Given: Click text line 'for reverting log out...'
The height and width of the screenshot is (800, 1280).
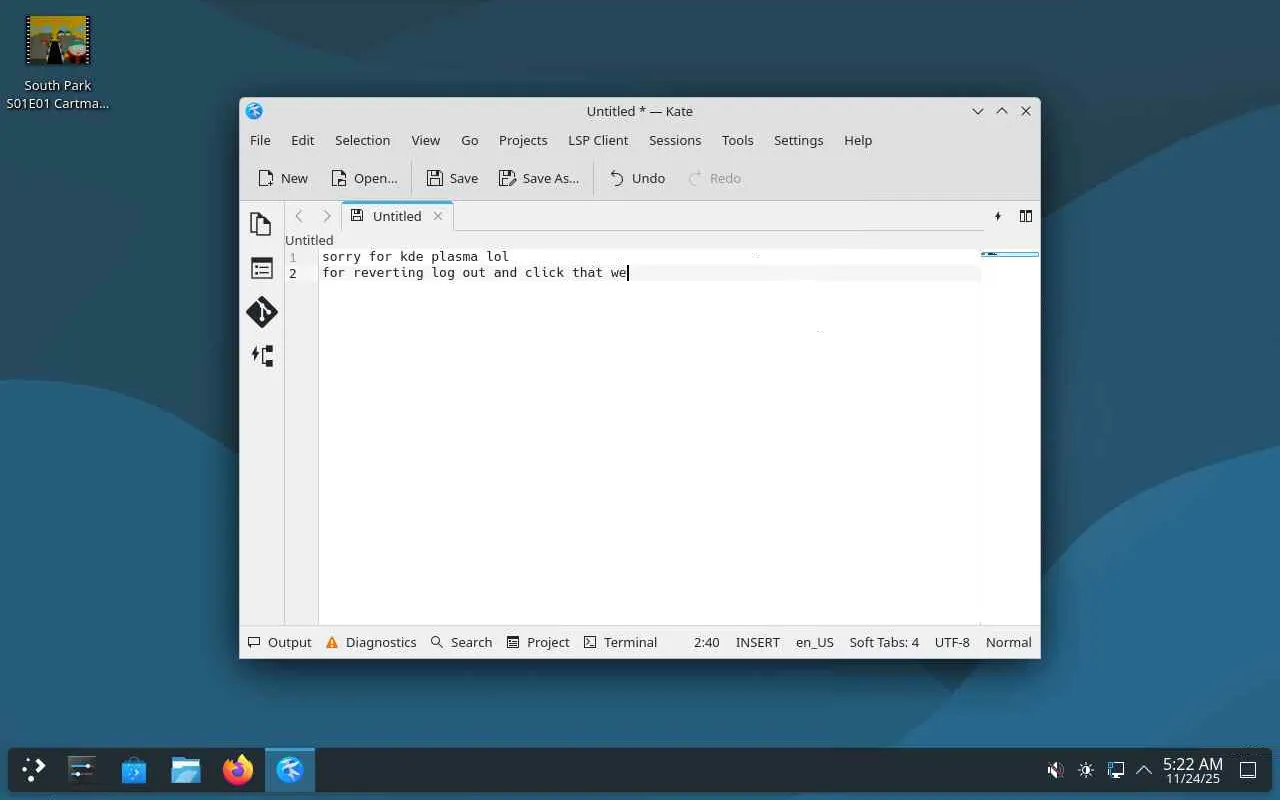Looking at the screenshot, I should pos(475,273).
